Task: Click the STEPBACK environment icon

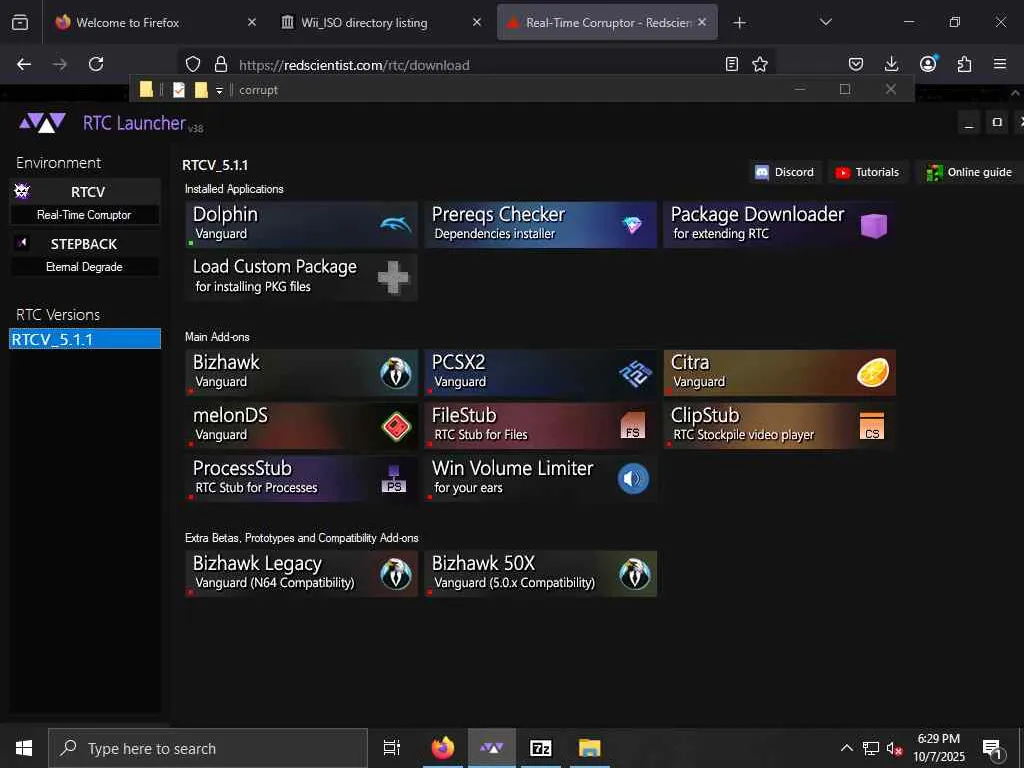Action: pyautogui.click(x=22, y=243)
